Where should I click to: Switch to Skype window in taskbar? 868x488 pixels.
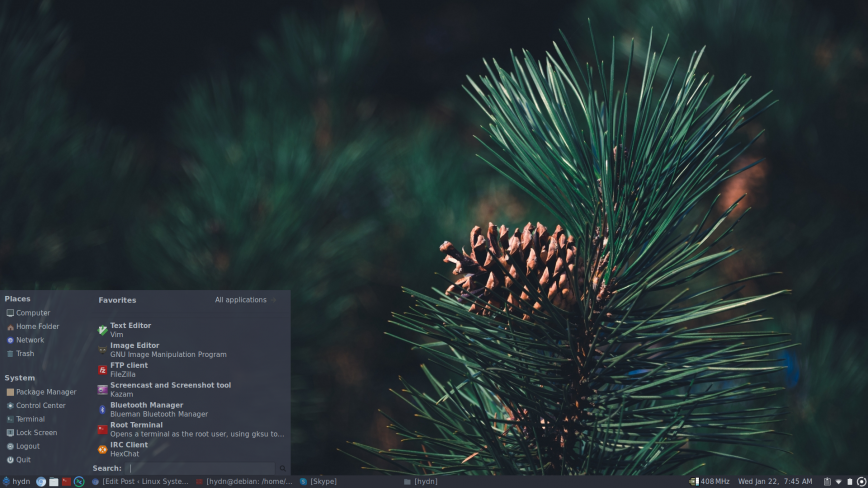click(x=318, y=481)
